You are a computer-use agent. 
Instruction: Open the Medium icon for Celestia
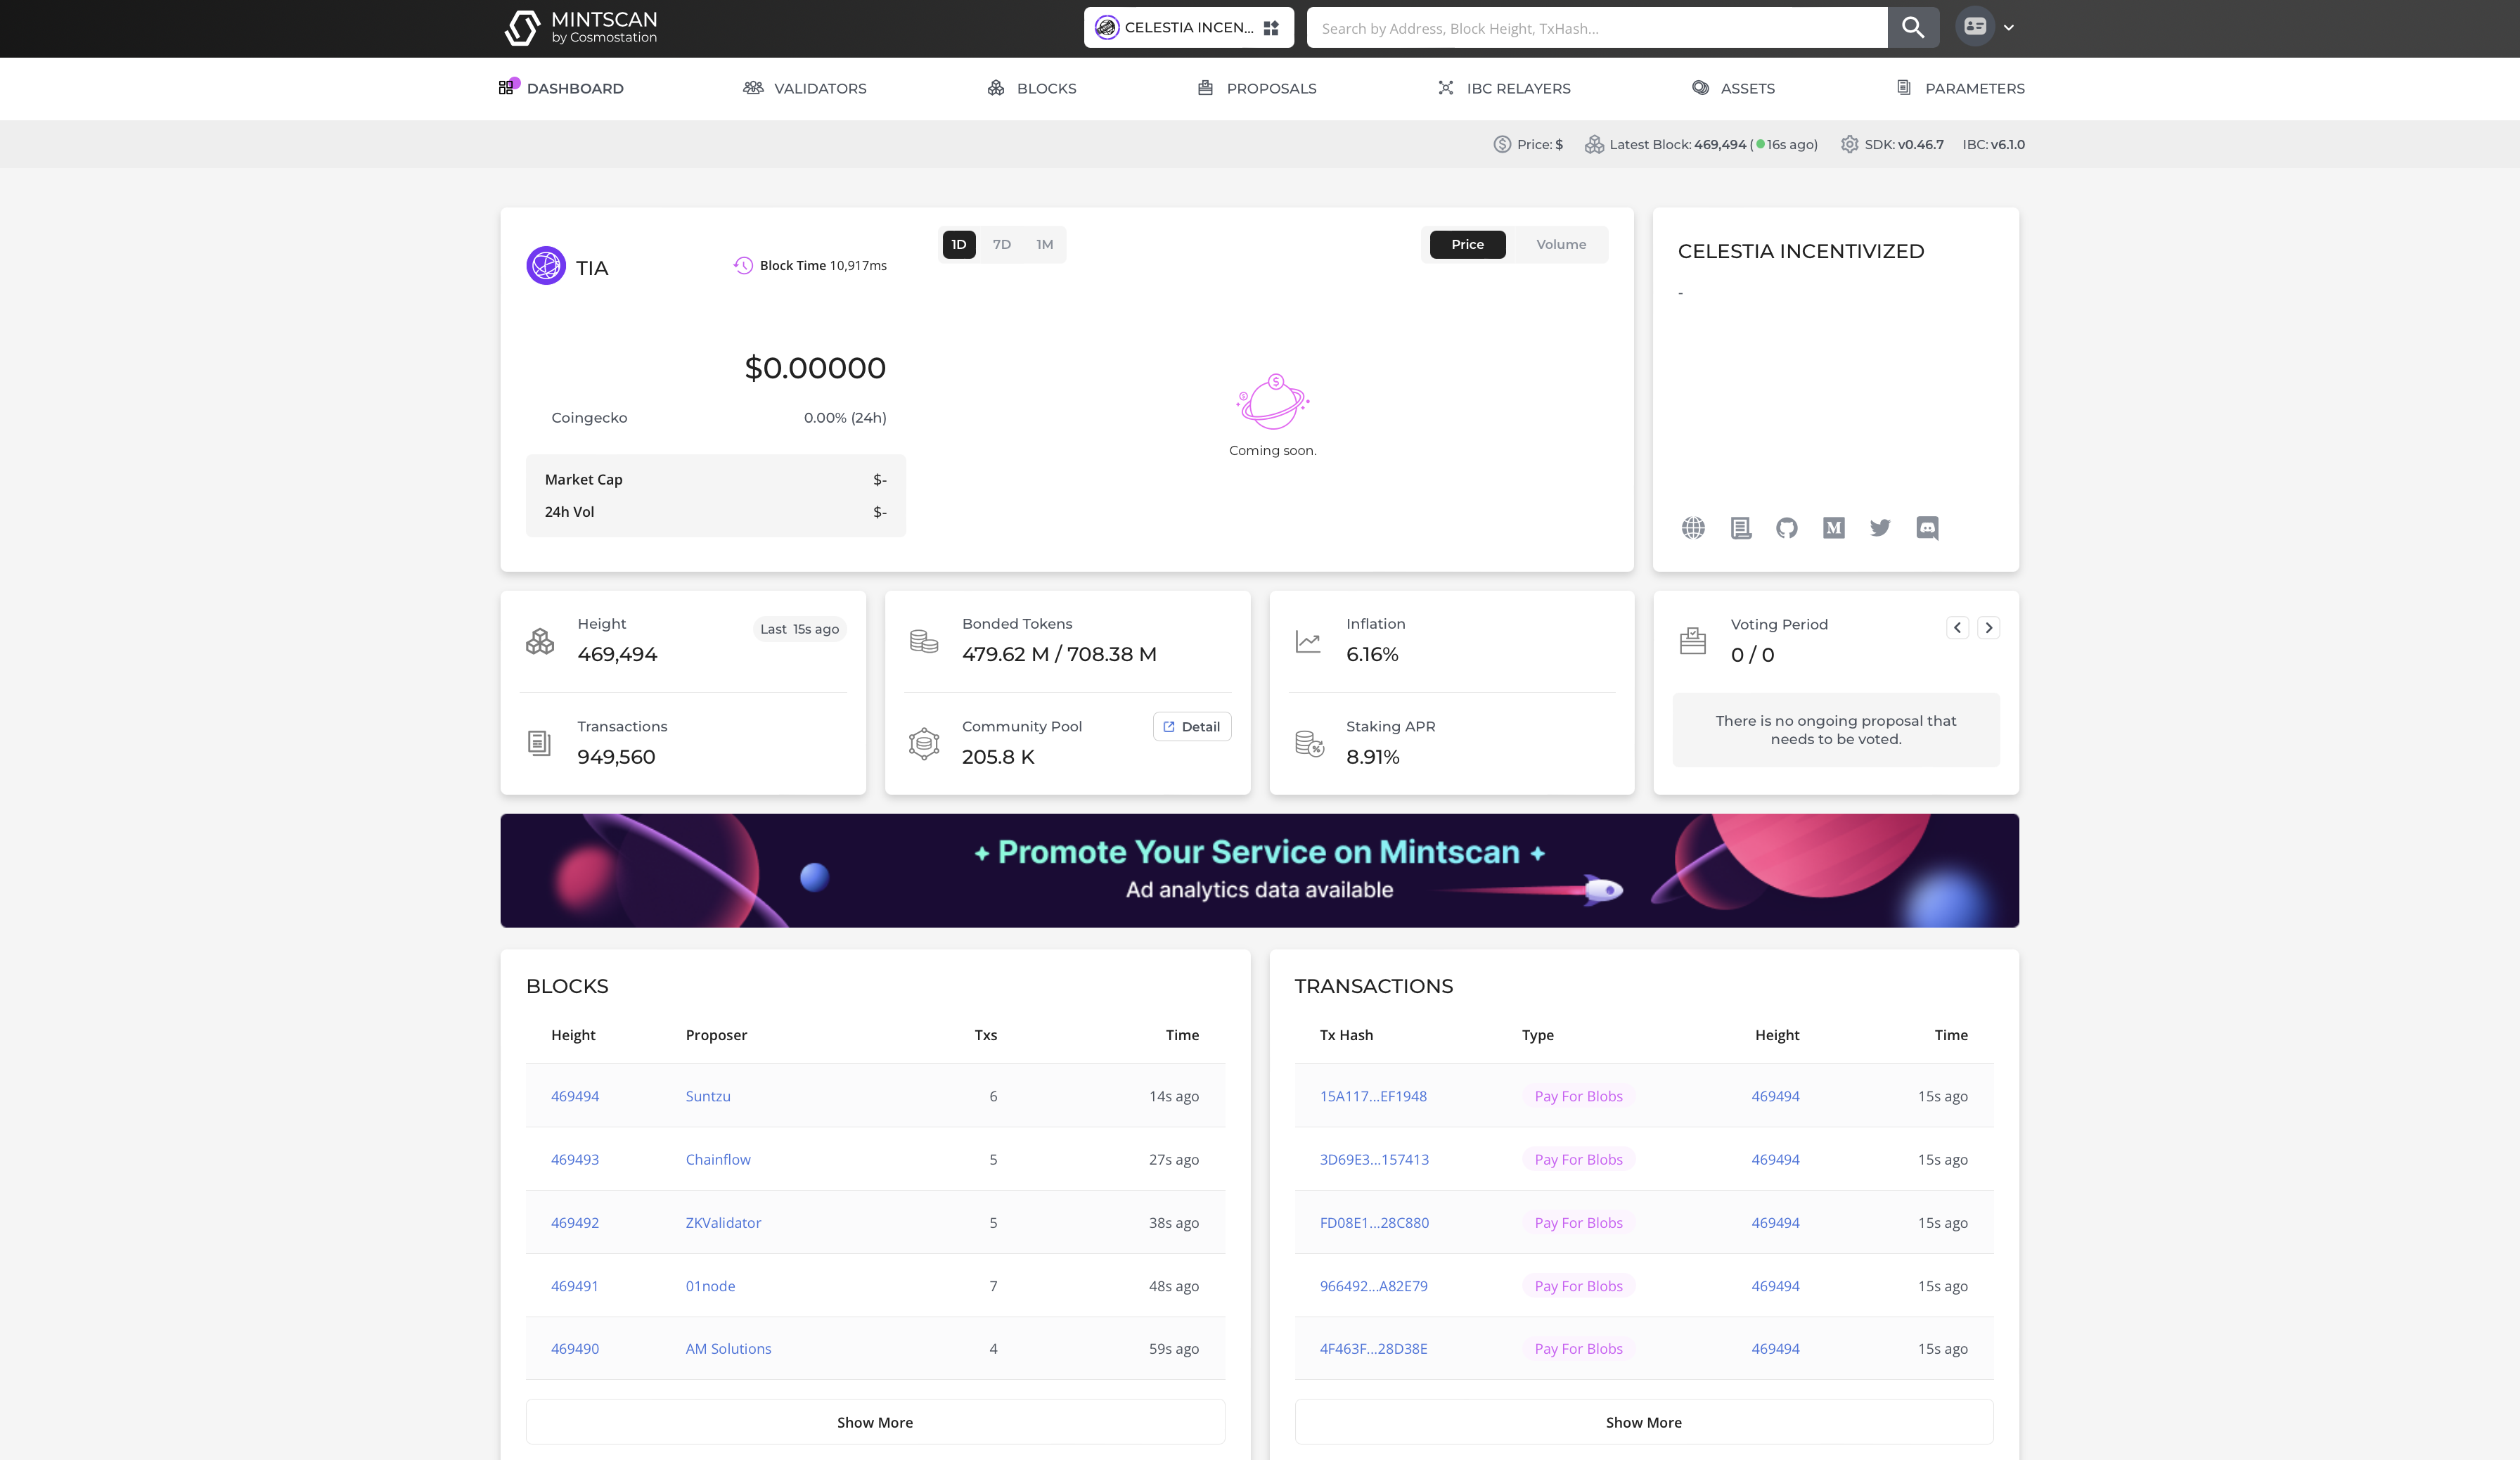1834,528
